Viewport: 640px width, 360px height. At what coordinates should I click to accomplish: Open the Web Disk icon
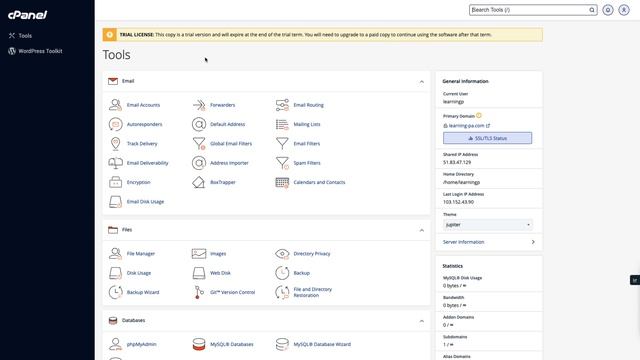pos(199,273)
